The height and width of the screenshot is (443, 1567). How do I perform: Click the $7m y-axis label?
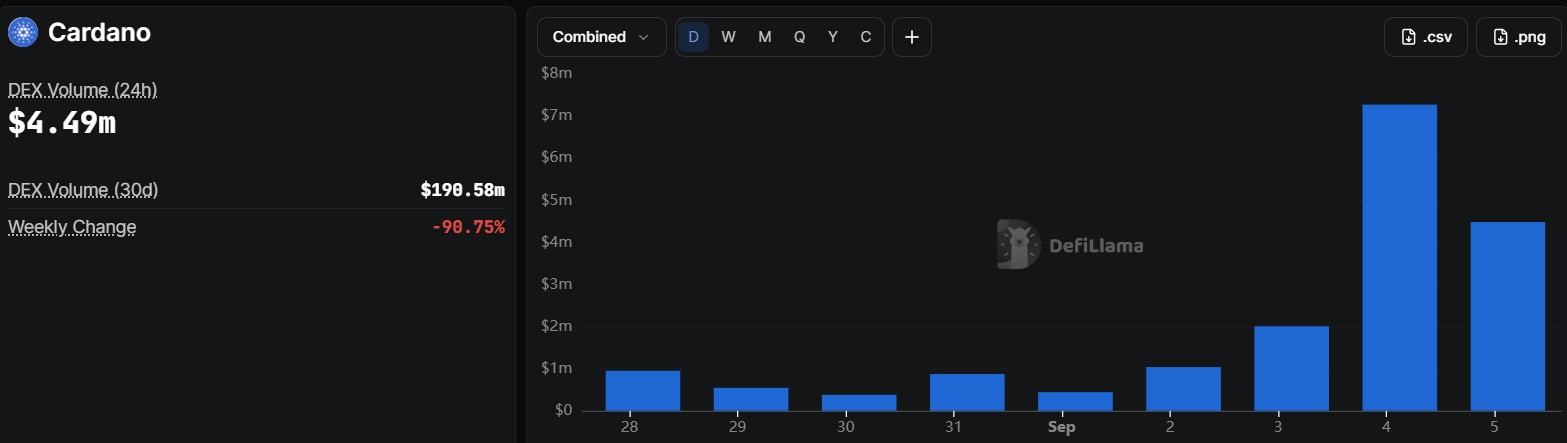556,115
